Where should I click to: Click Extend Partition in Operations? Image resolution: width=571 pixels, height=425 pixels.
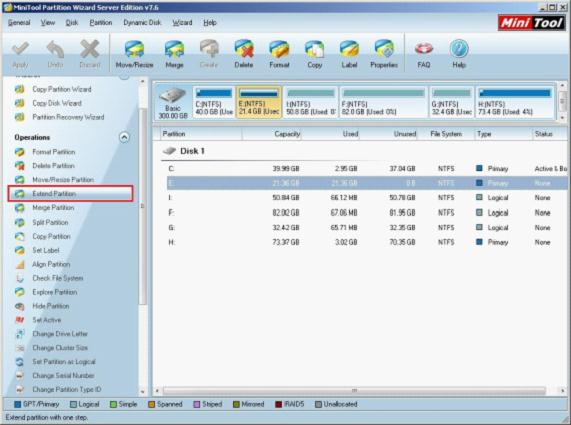(70, 193)
